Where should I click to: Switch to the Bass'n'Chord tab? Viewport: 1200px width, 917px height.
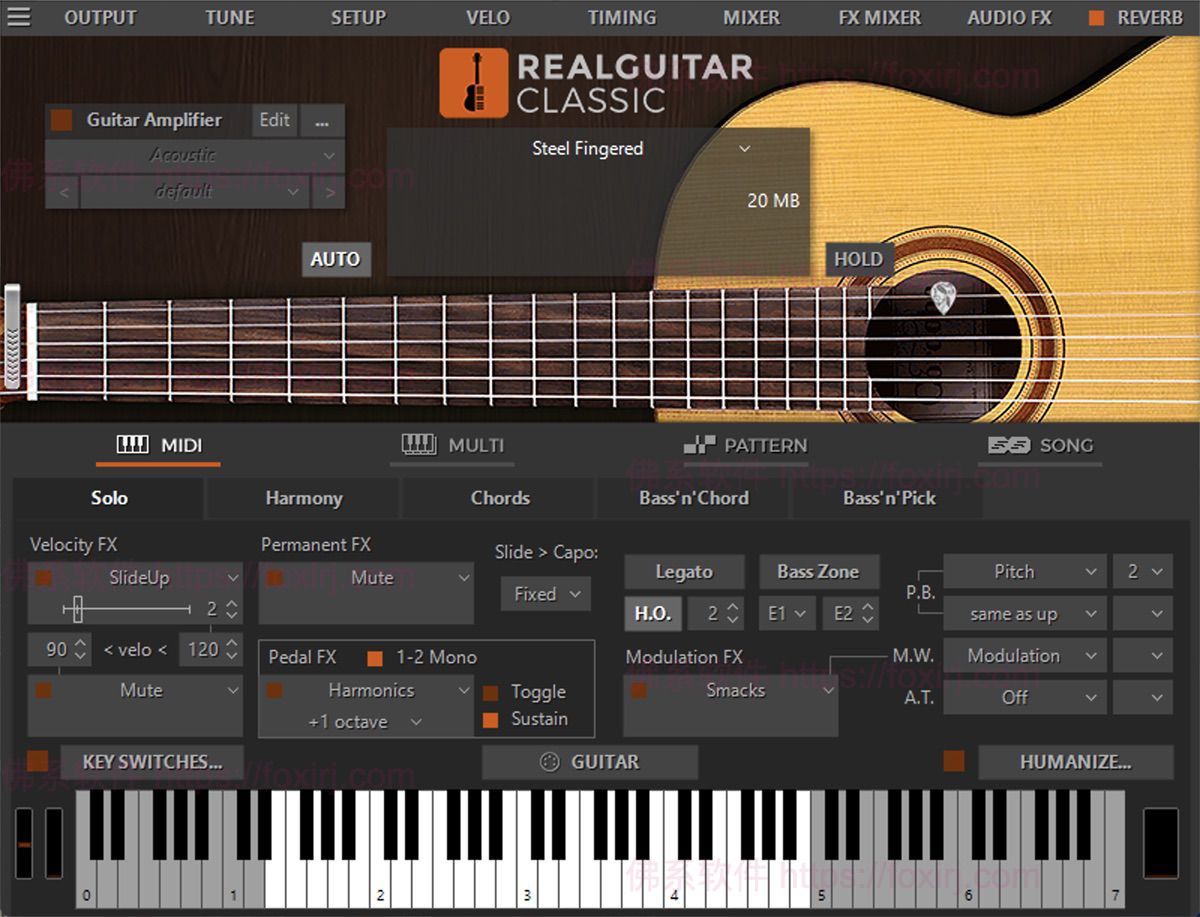click(693, 498)
